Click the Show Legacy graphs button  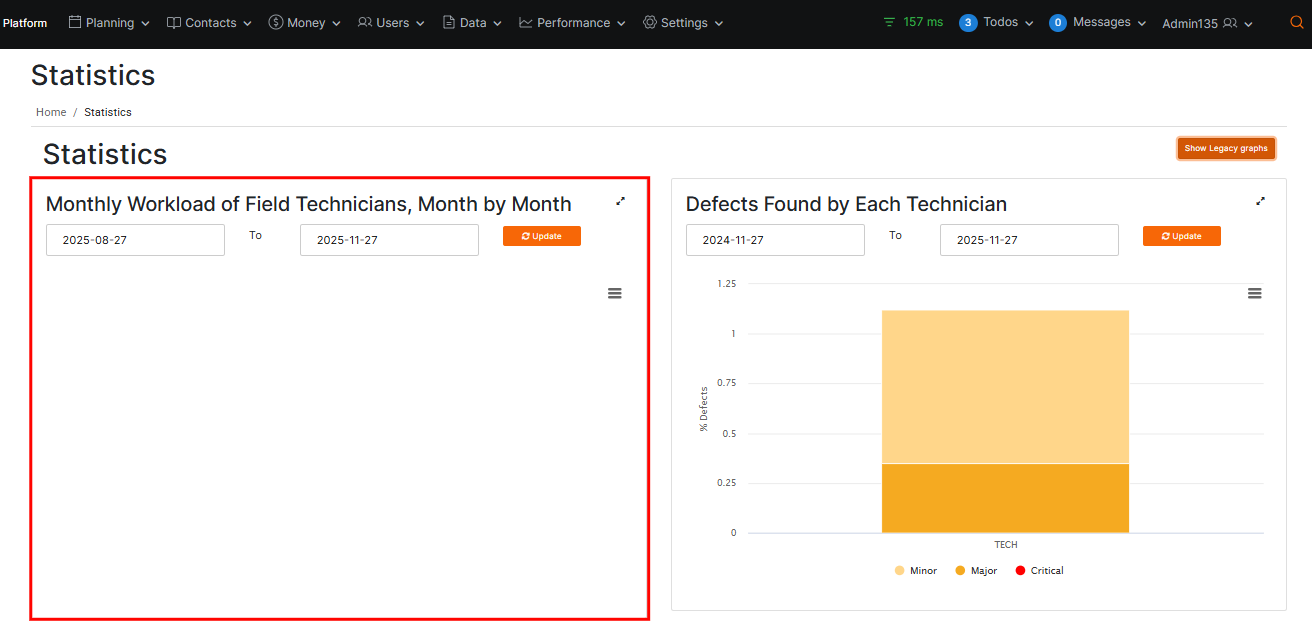(x=1225, y=148)
